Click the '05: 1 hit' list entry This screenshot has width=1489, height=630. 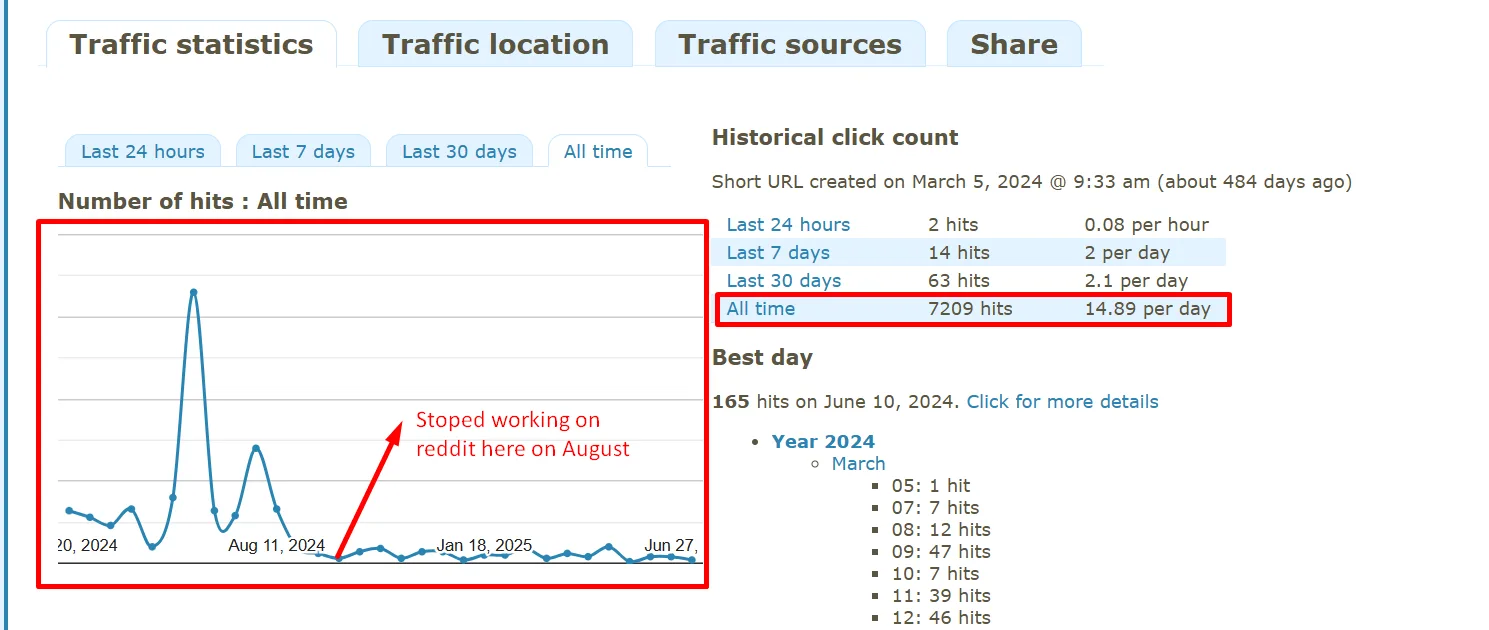[x=931, y=486]
